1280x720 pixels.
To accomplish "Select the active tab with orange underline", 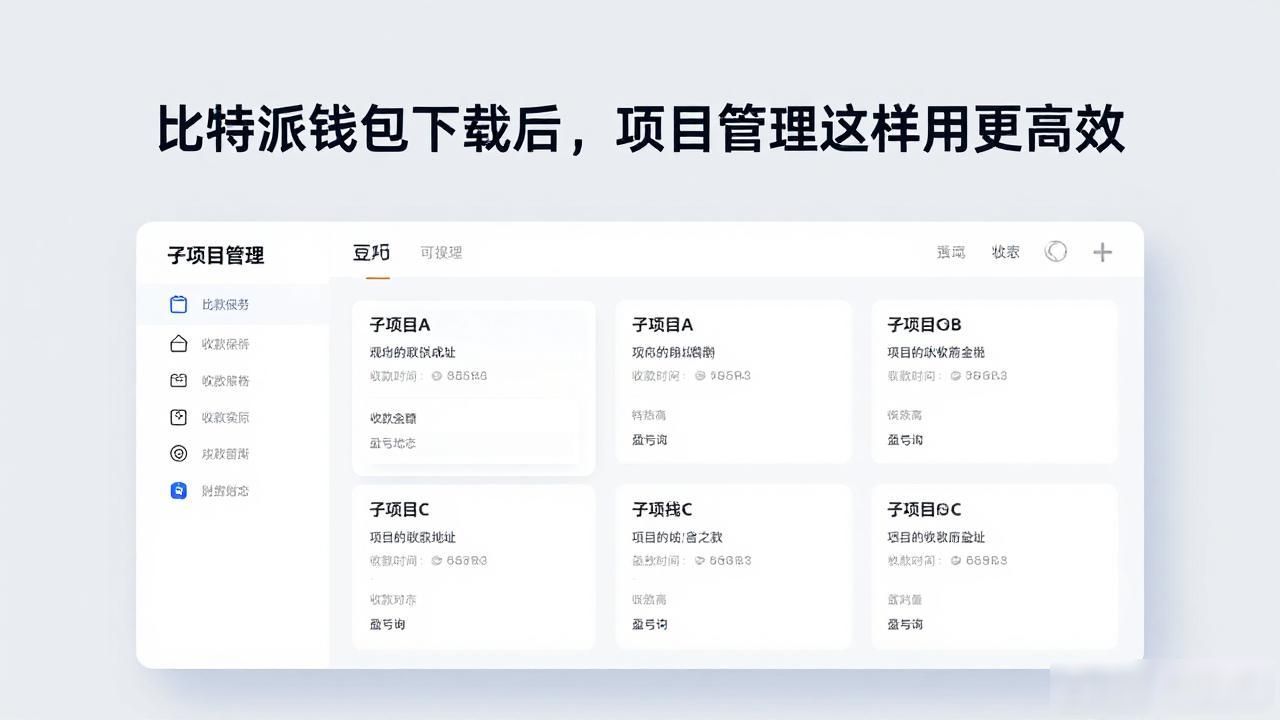I will coord(372,252).
